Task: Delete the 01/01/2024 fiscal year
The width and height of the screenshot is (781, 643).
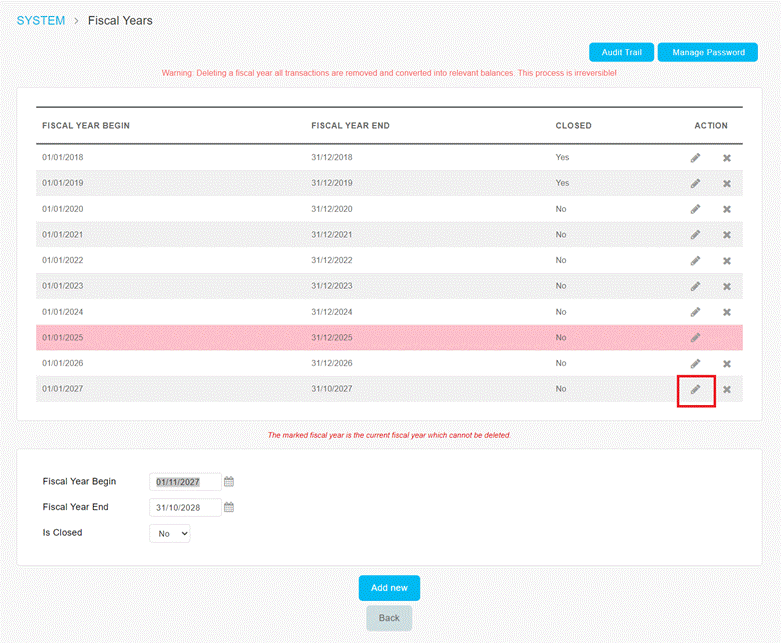Action: click(x=727, y=312)
